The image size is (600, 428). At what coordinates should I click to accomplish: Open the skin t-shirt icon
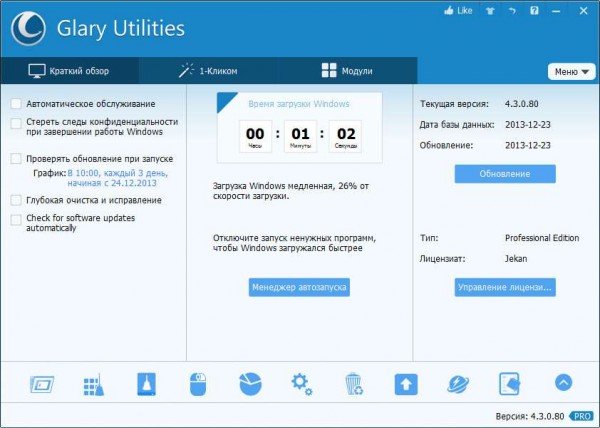point(490,11)
